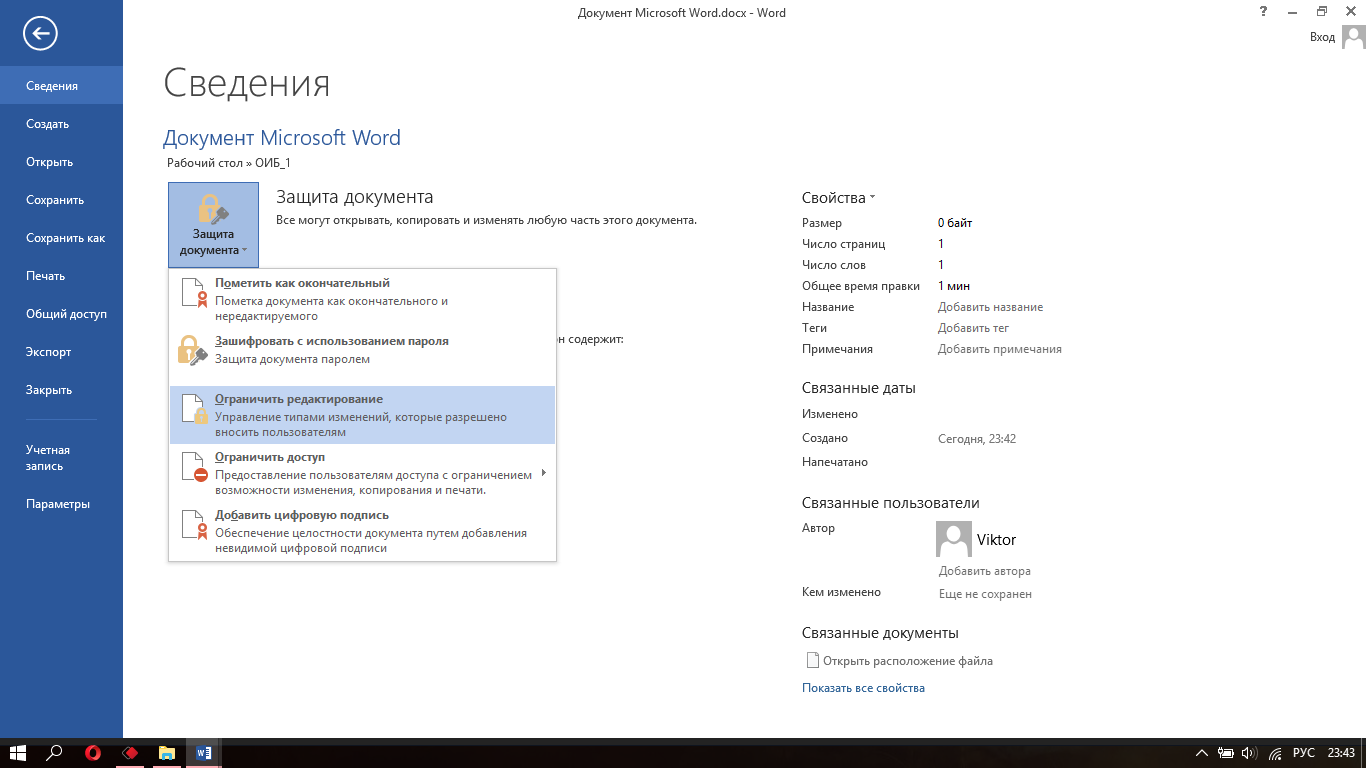This screenshot has width=1366, height=768.
Task: Click the Размер 0 байт value
Action: [955, 223]
